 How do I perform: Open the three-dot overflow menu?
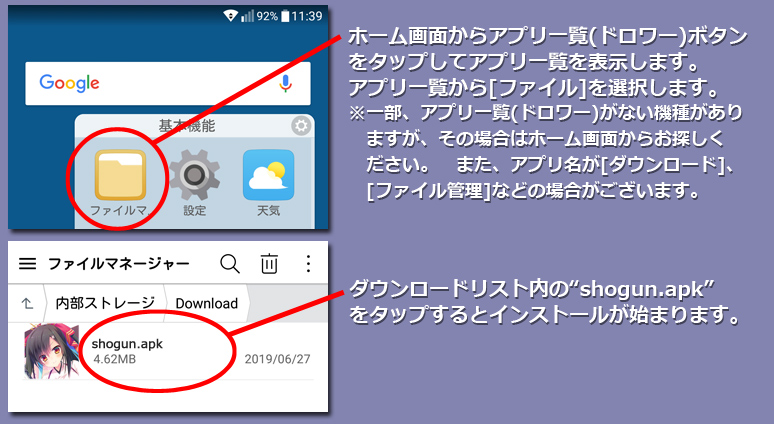[308, 264]
